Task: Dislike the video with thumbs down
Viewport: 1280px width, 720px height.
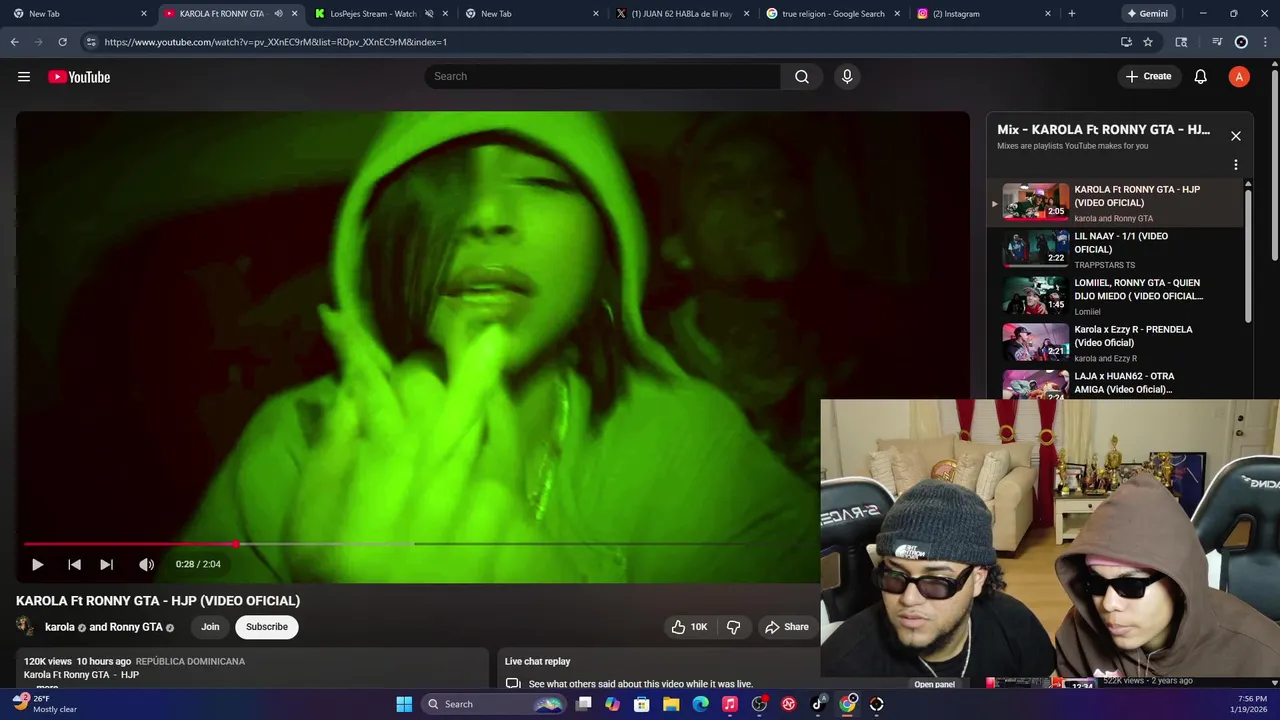Action: point(733,627)
